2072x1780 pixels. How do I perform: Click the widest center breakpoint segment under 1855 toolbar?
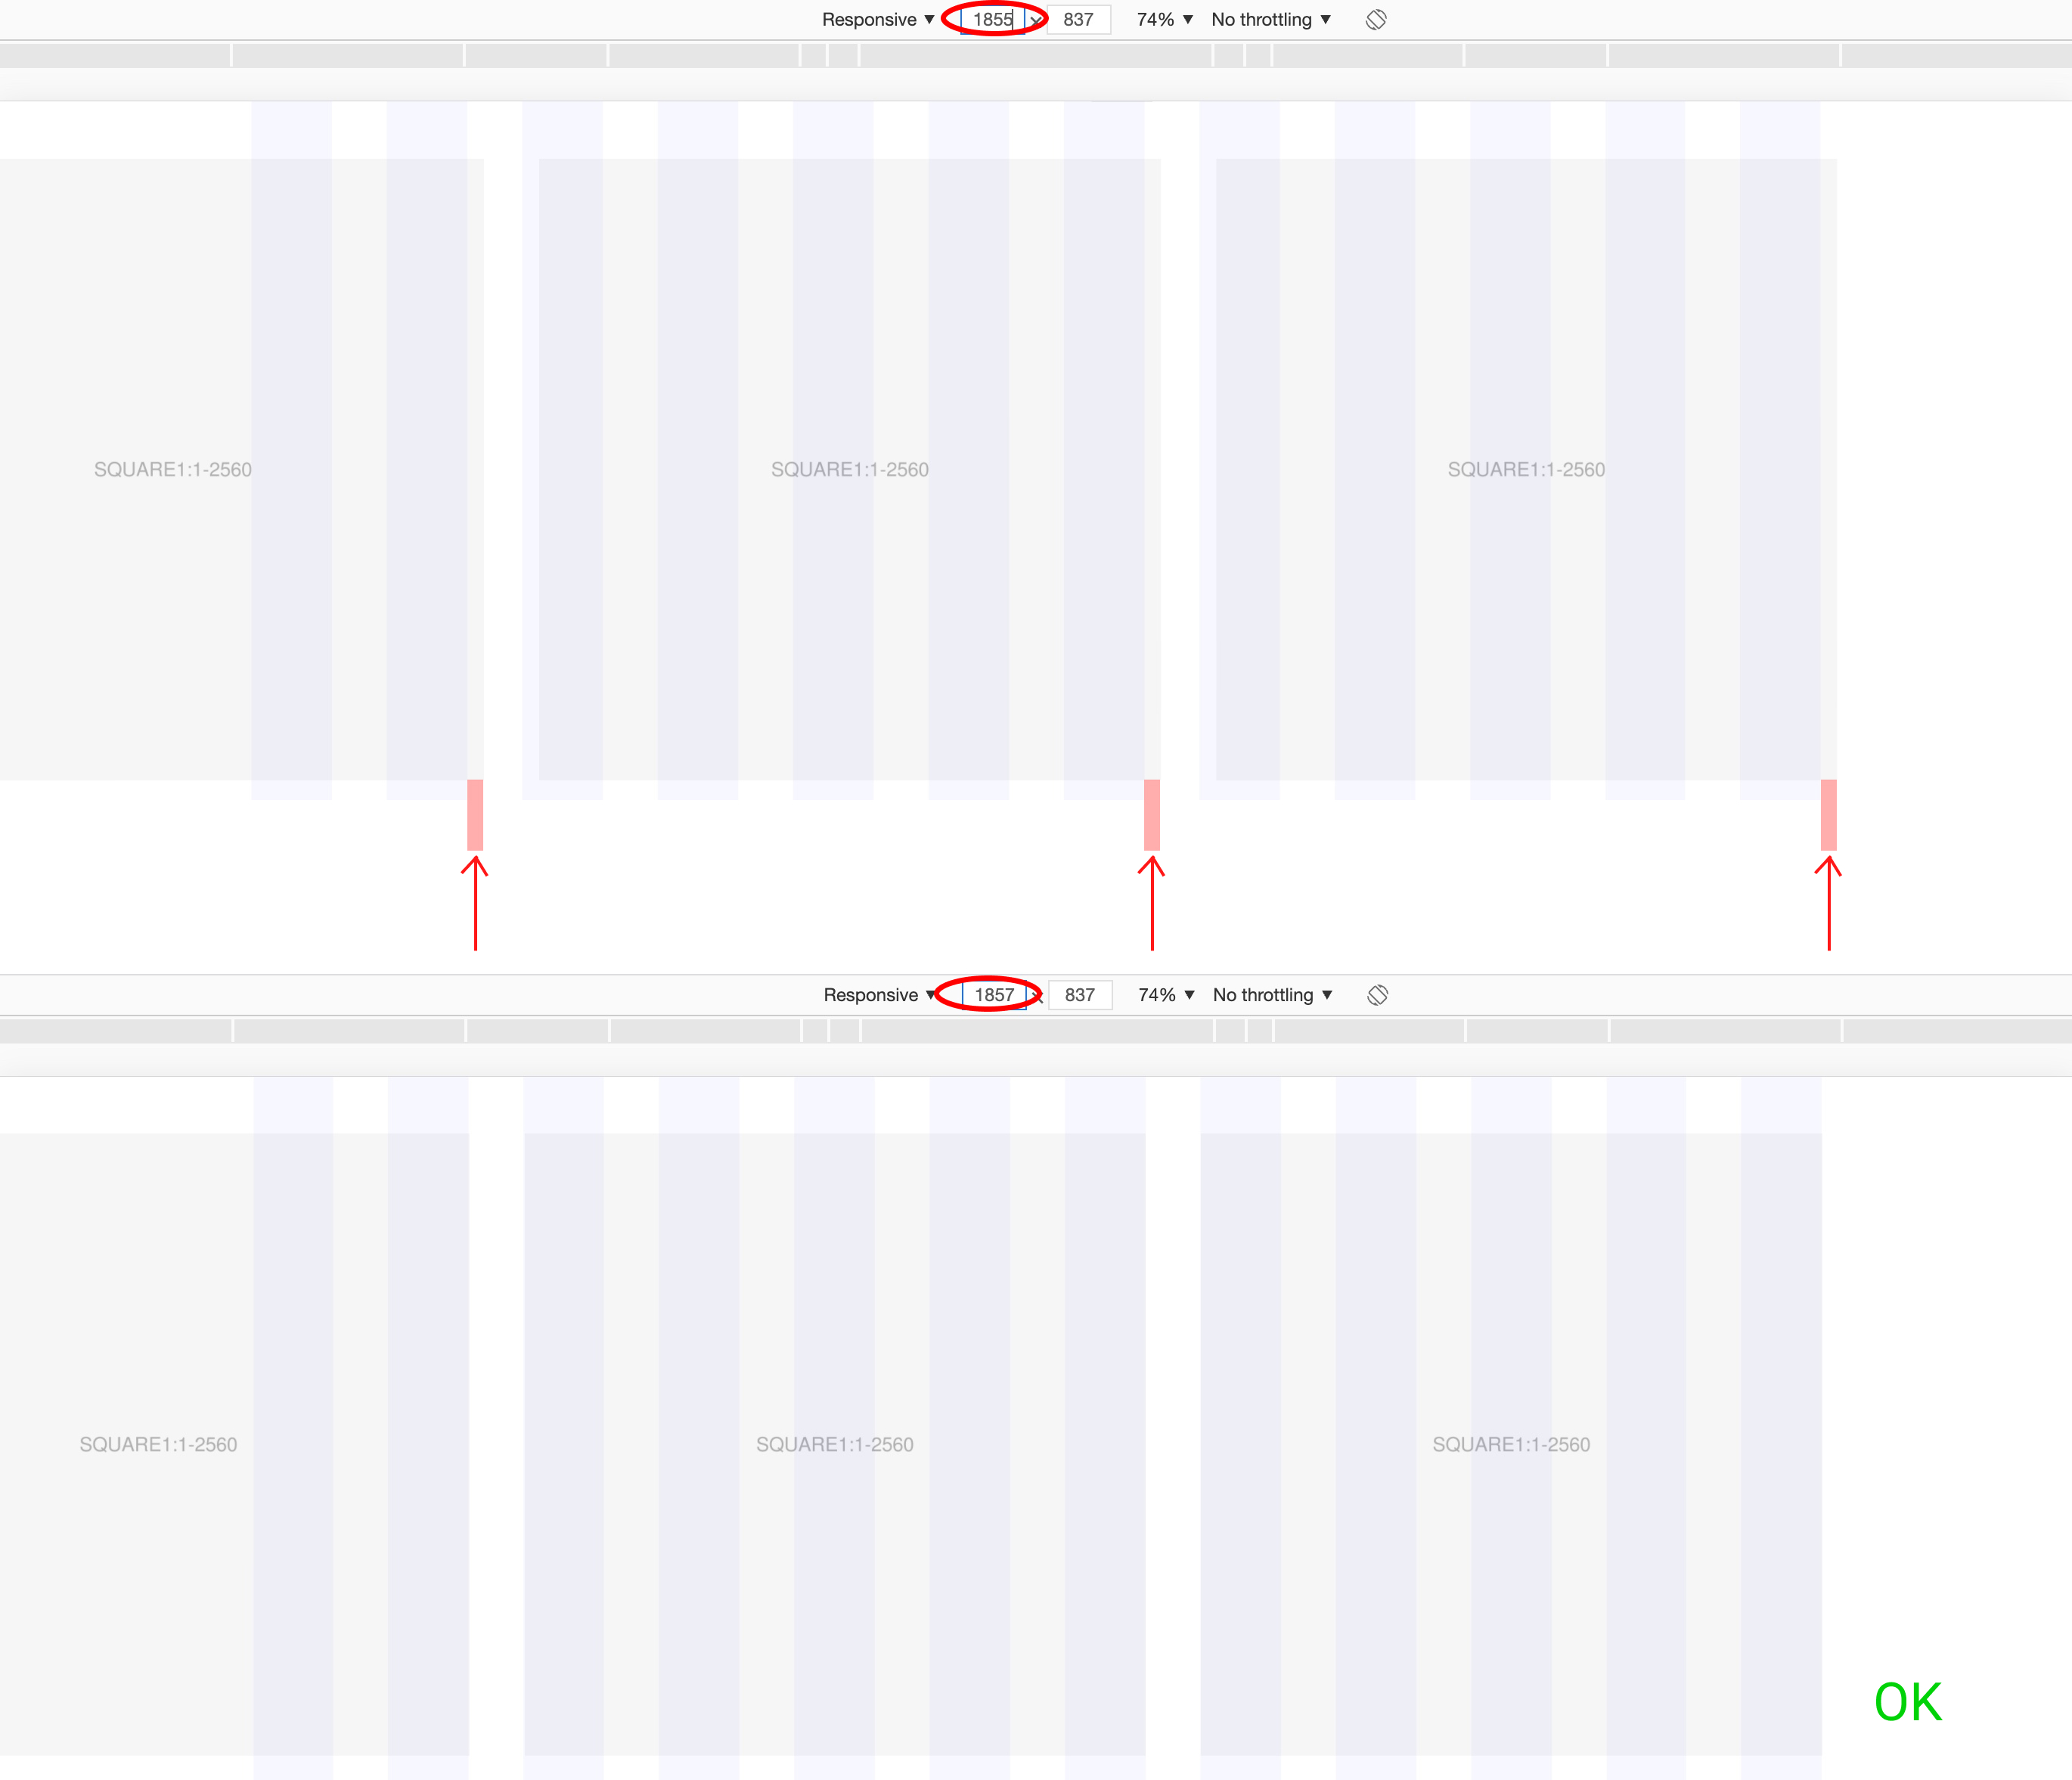point(1036,56)
